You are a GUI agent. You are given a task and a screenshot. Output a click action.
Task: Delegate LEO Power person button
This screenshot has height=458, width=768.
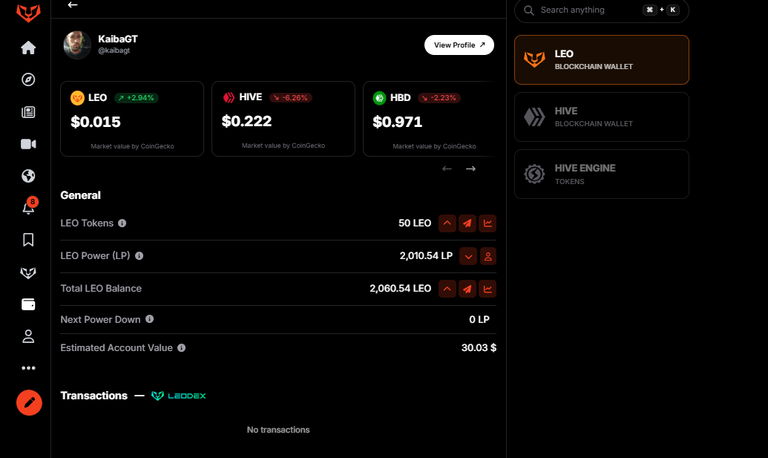coord(488,256)
